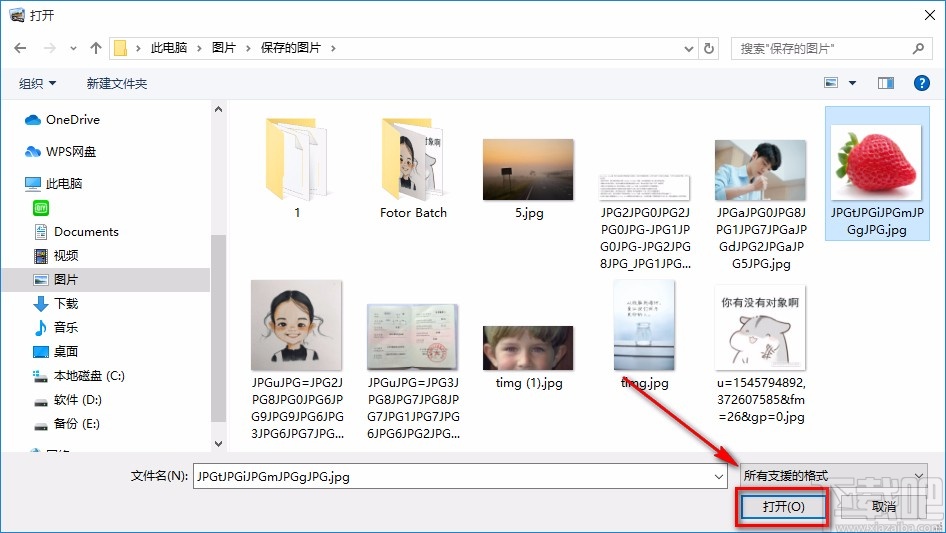
Task: Select the strawberry image JPGtJPGiJPGmJPGgJPG.jpg
Action: point(877,174)
